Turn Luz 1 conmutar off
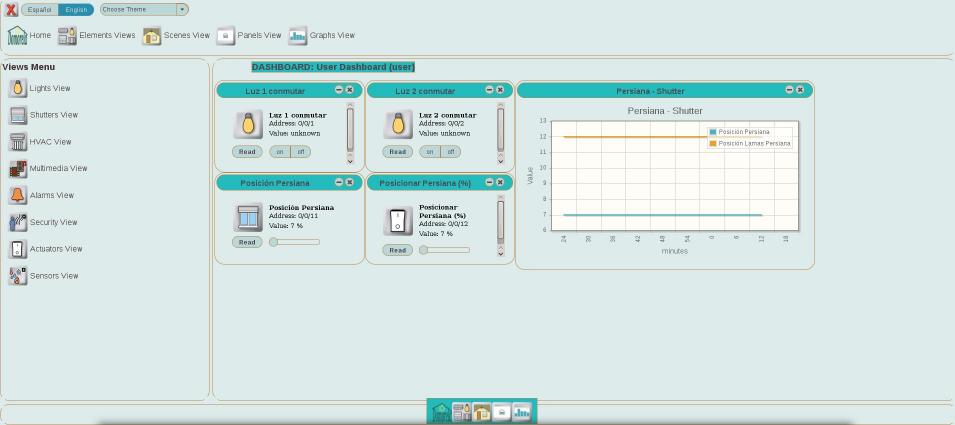The height and width of the screenshot is (425, 955). (300, 152)
